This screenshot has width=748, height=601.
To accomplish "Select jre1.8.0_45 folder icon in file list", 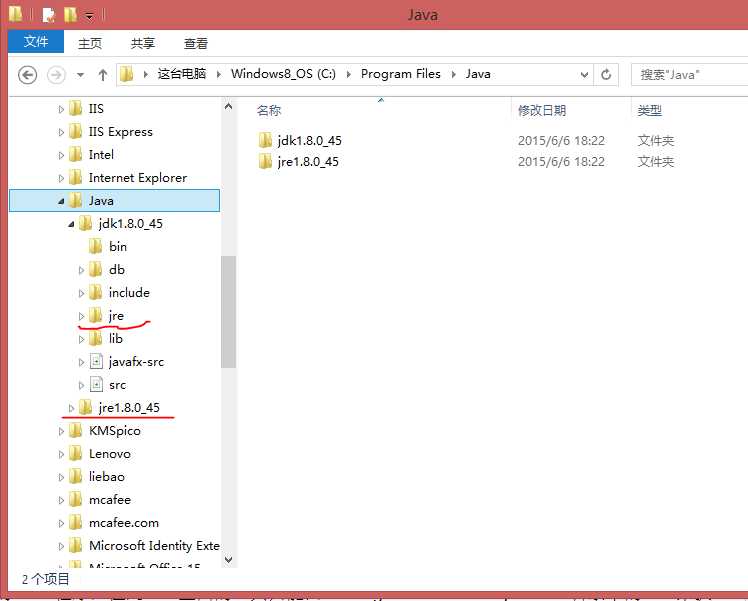I will (265, 161).
